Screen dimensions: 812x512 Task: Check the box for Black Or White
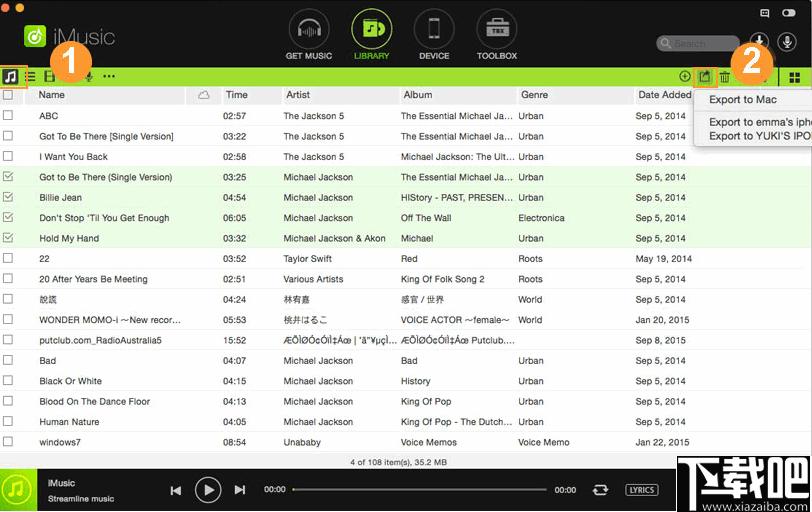click(8, 380)
